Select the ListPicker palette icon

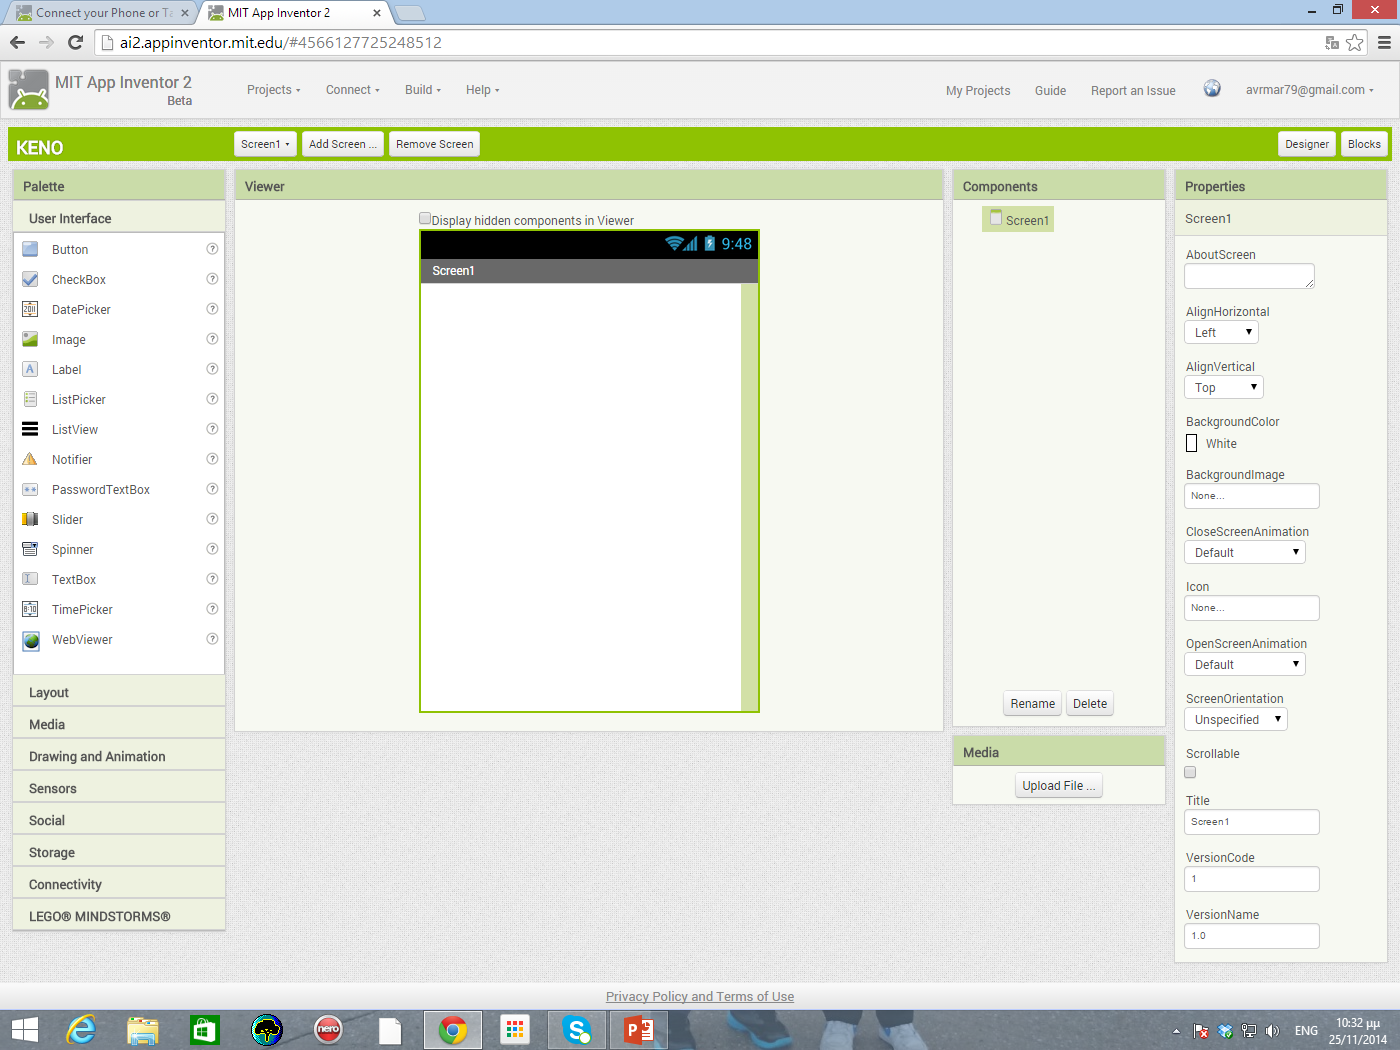tap(30, 399)
